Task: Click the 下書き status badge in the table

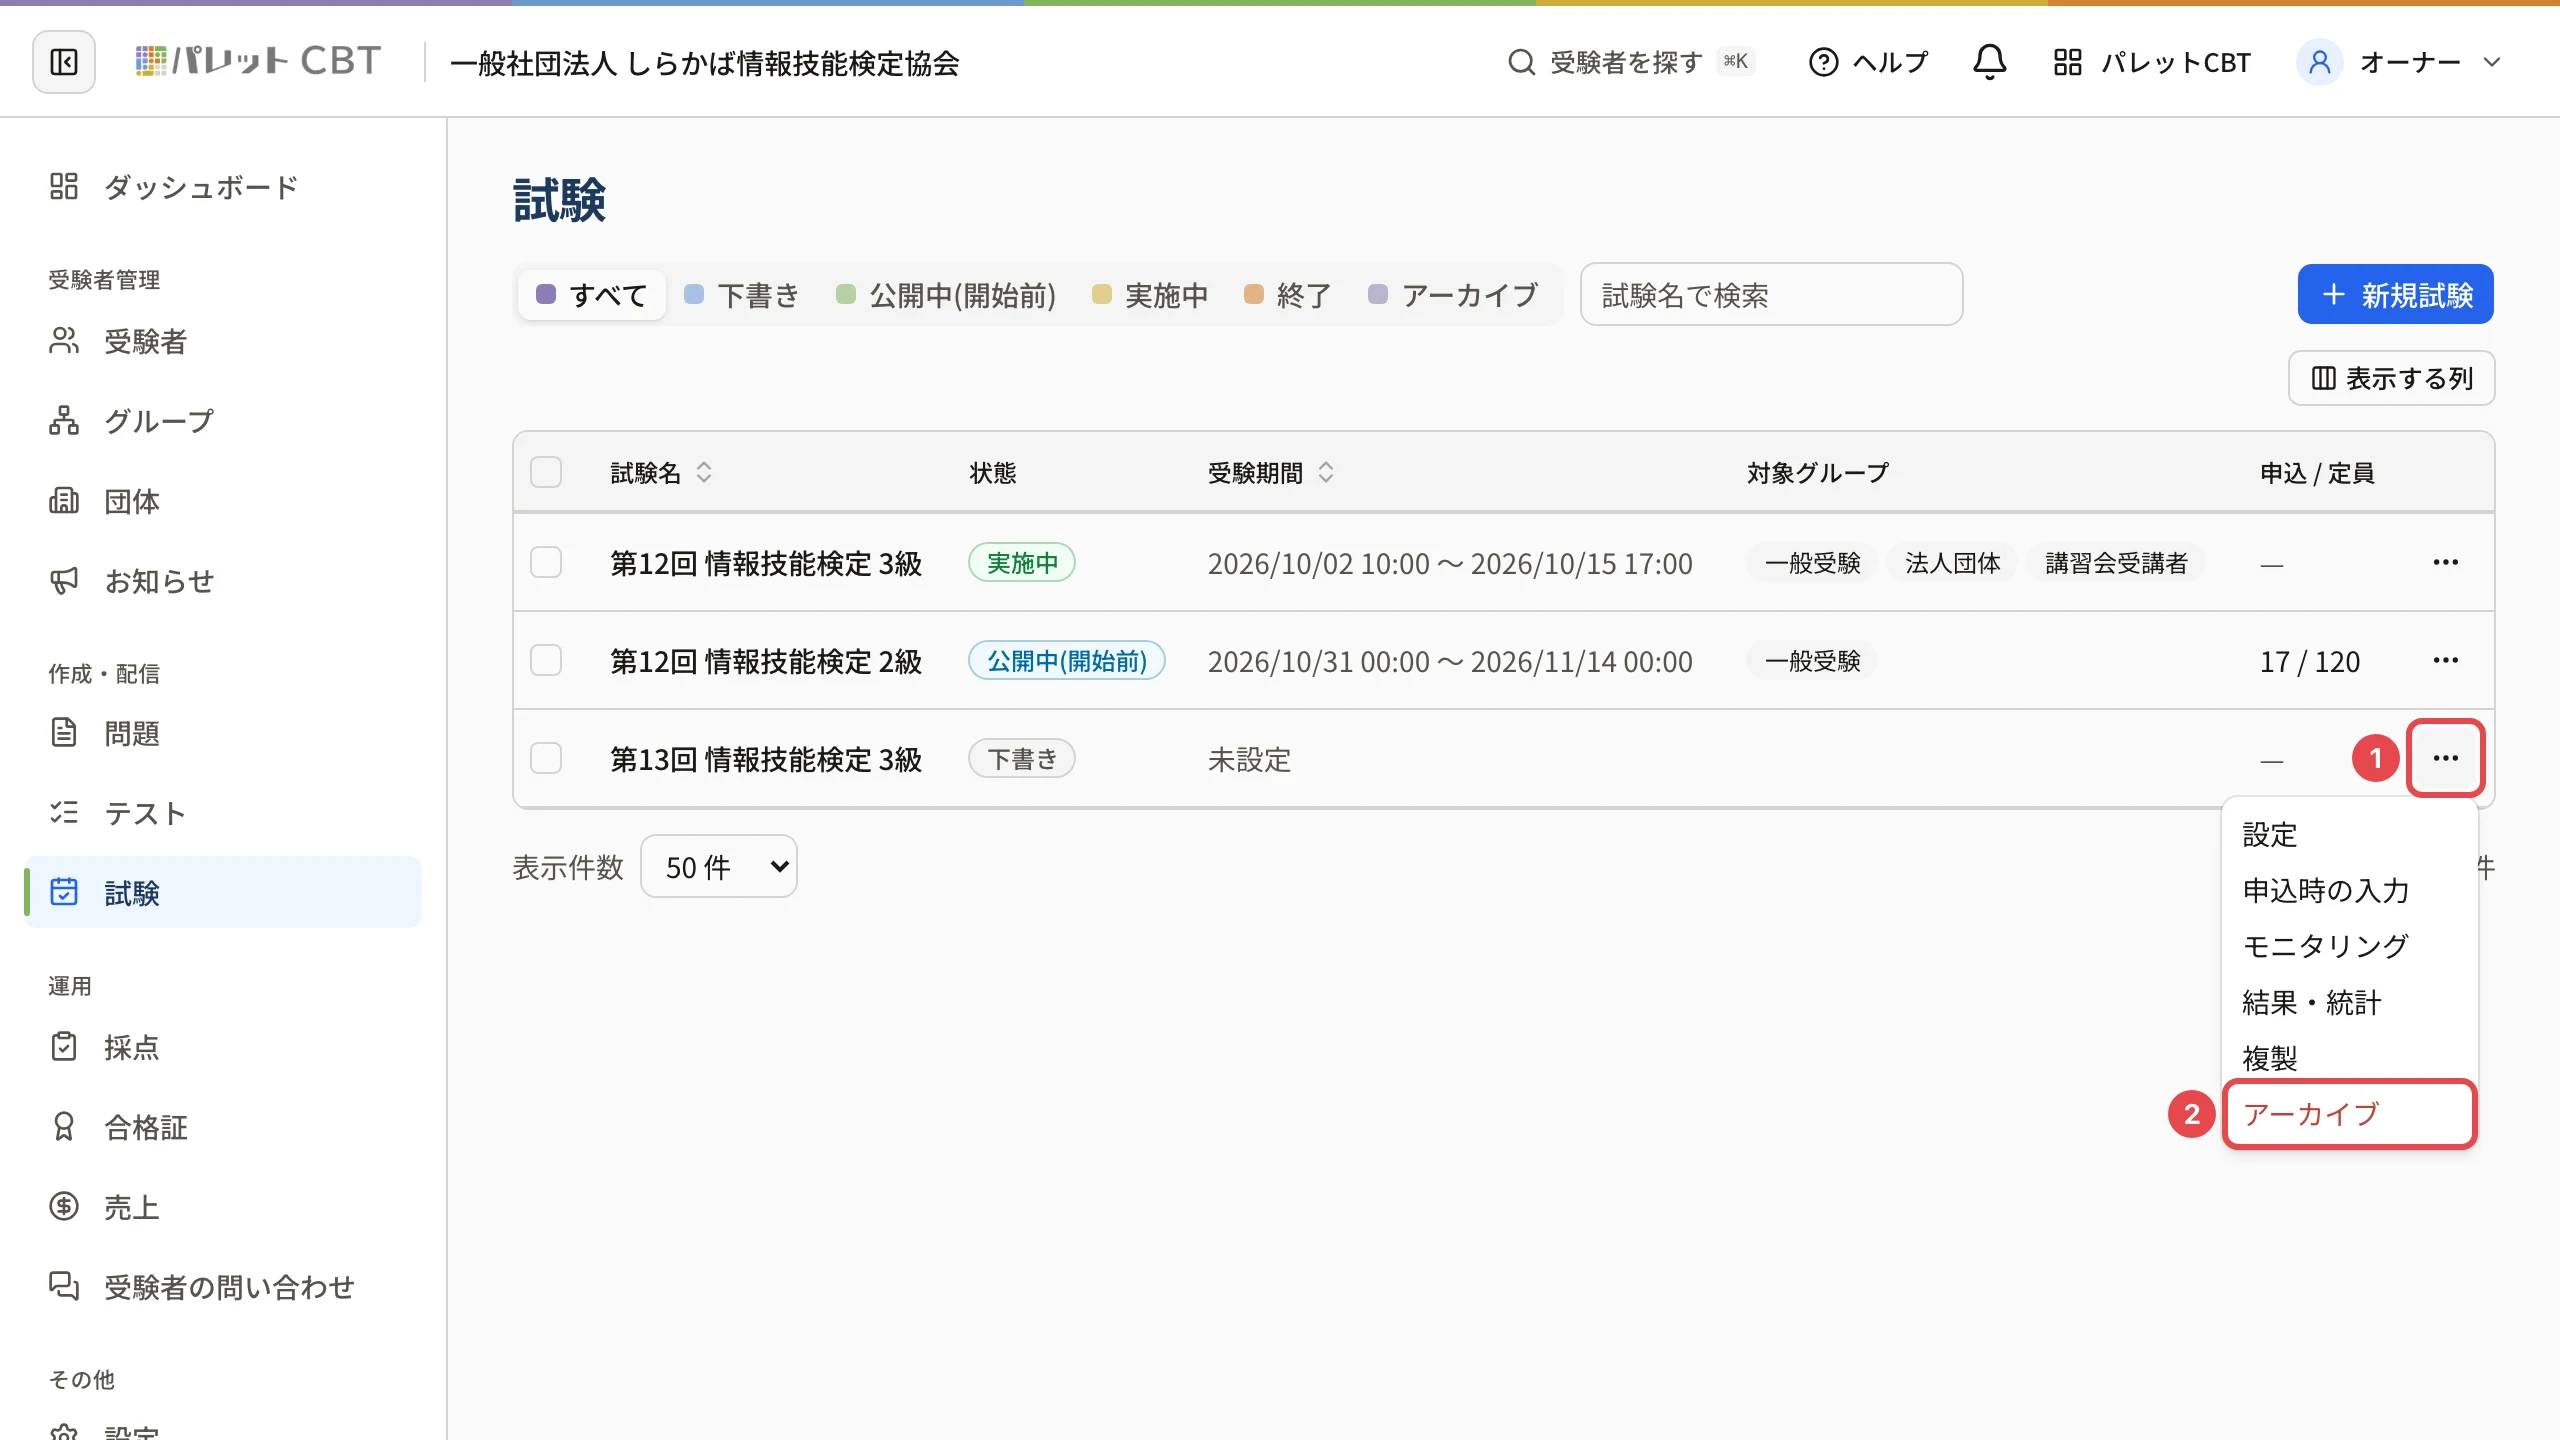Action: click(x=1022, y=759)
